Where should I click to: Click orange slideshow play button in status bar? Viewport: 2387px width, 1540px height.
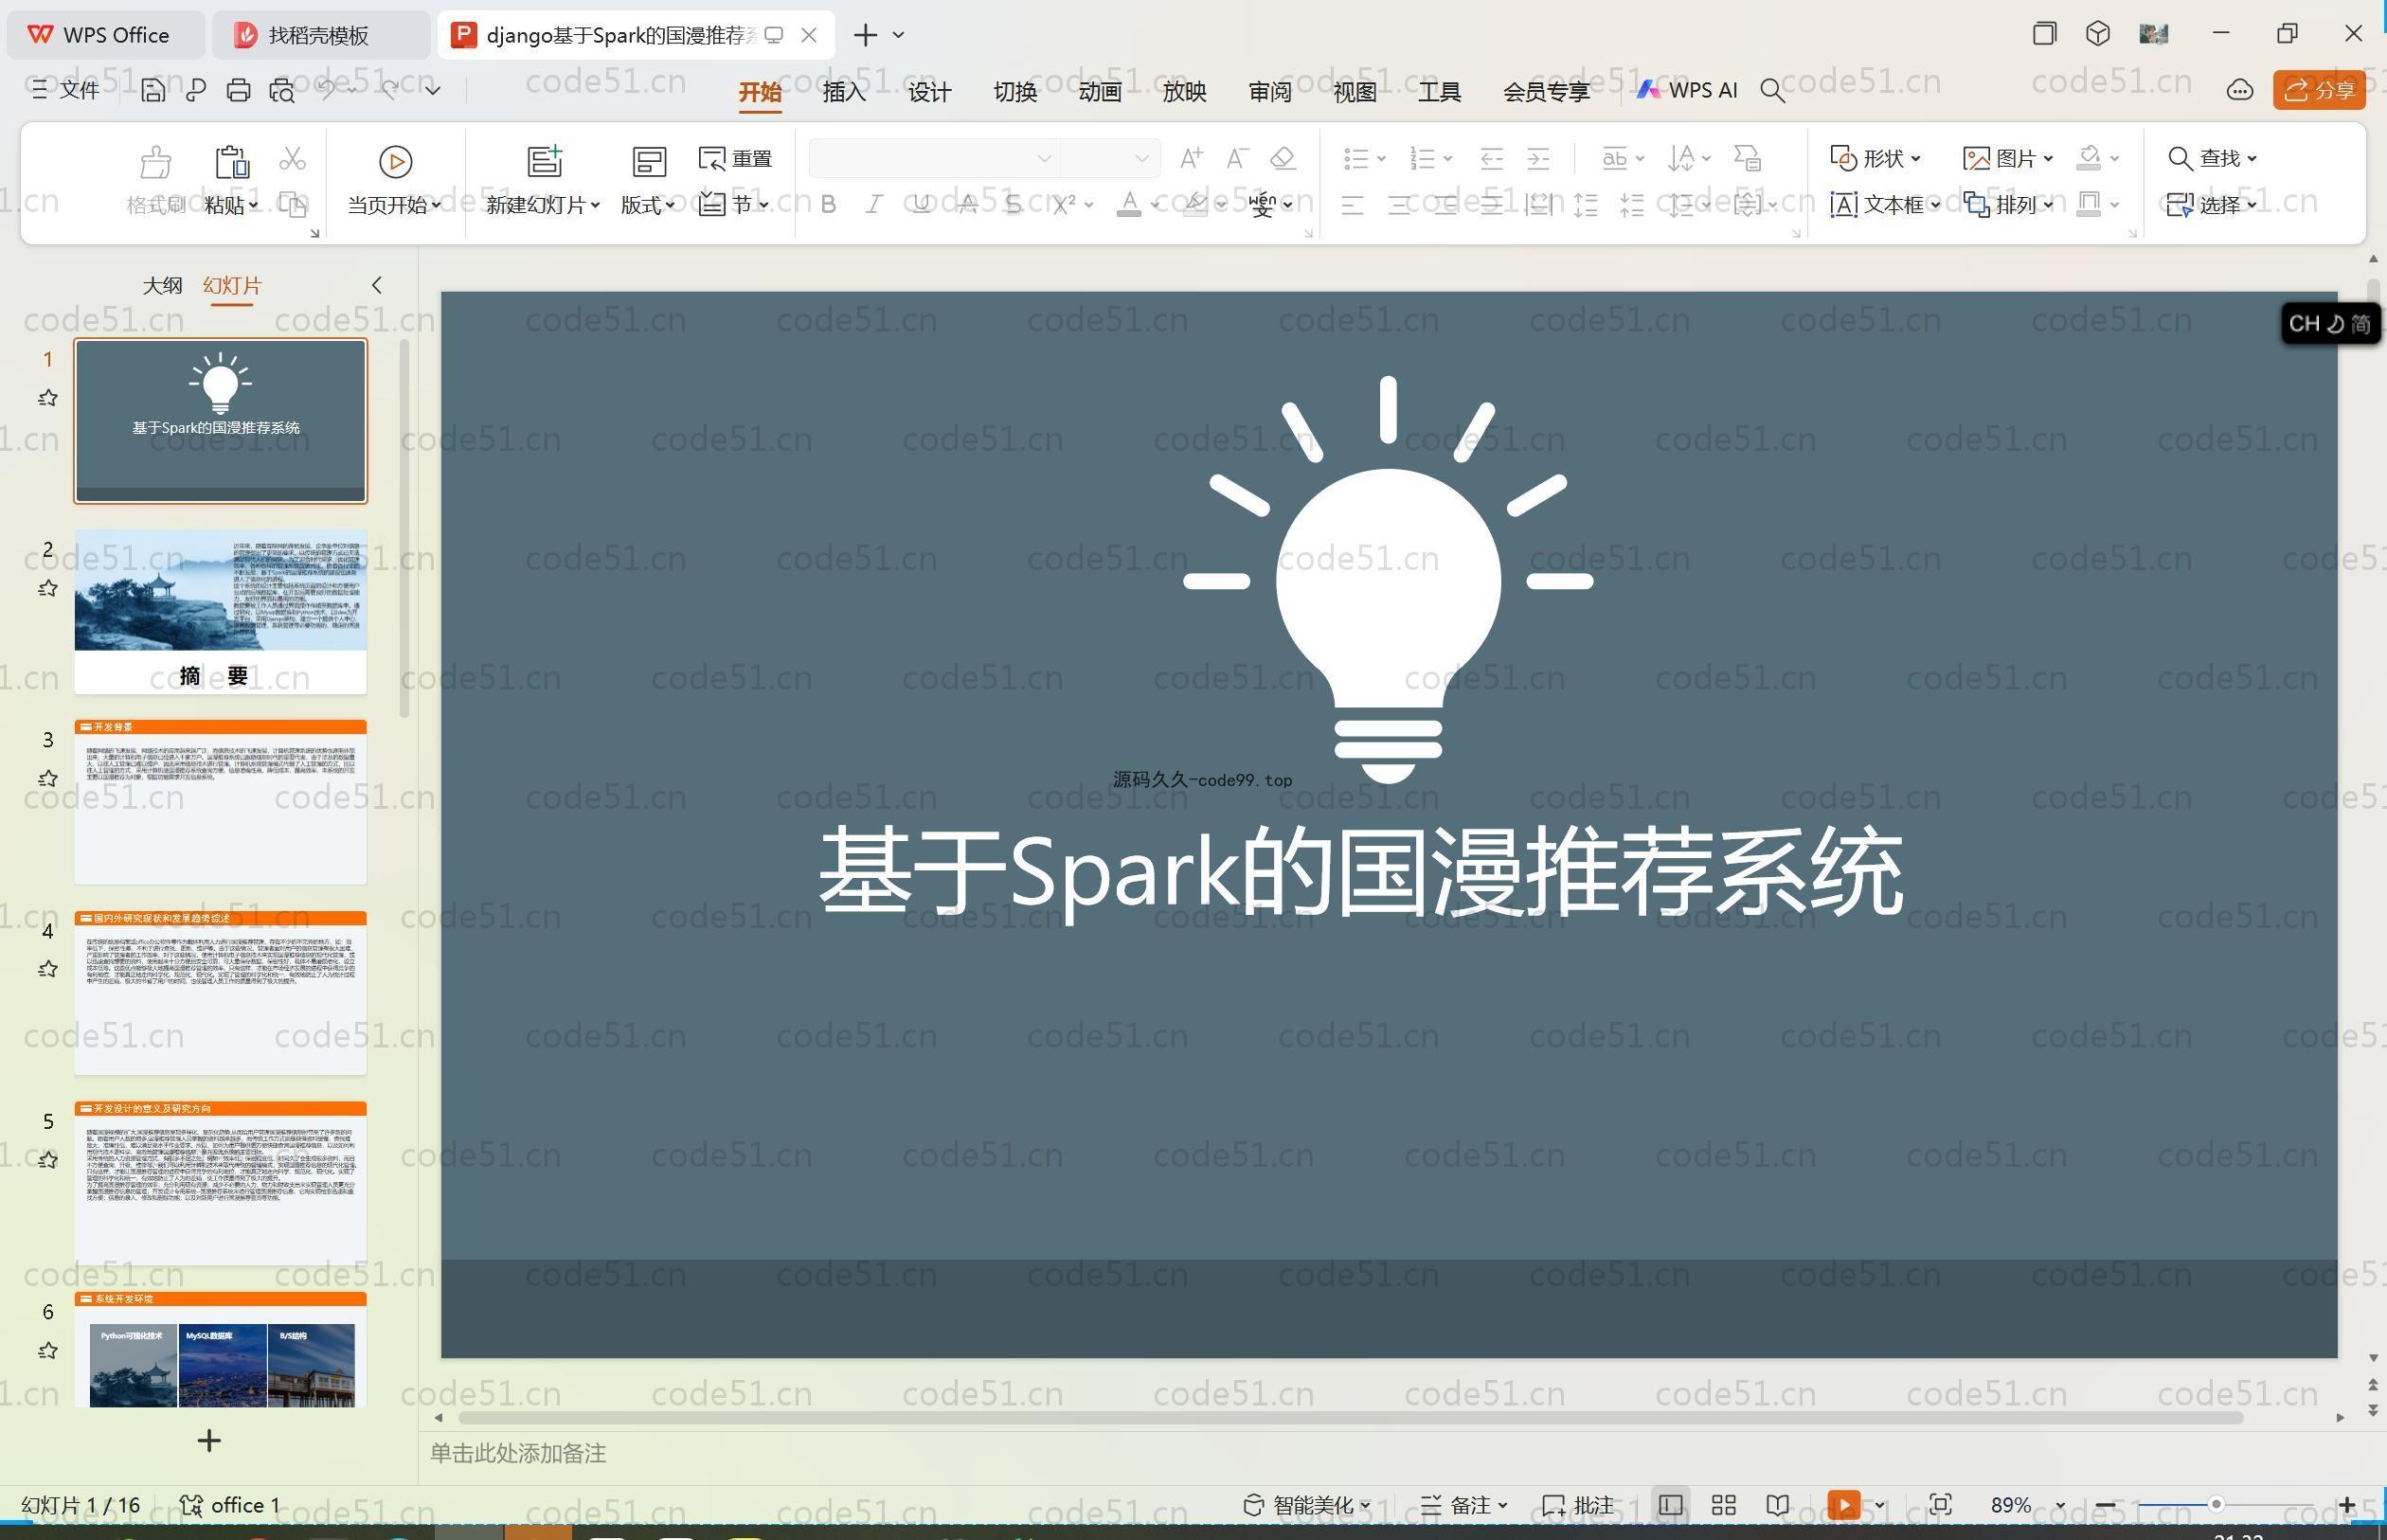(1844, 1505)
